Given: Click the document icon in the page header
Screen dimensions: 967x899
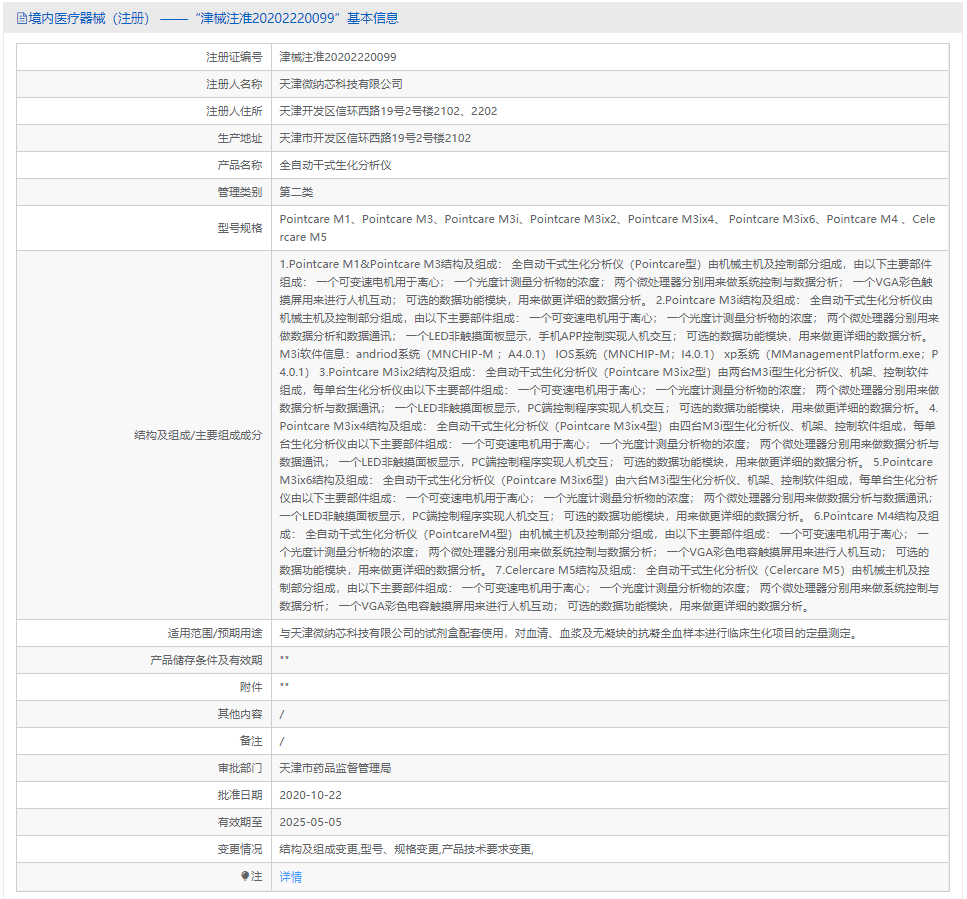Looking at the screenshot, I should tap(22, 18).
